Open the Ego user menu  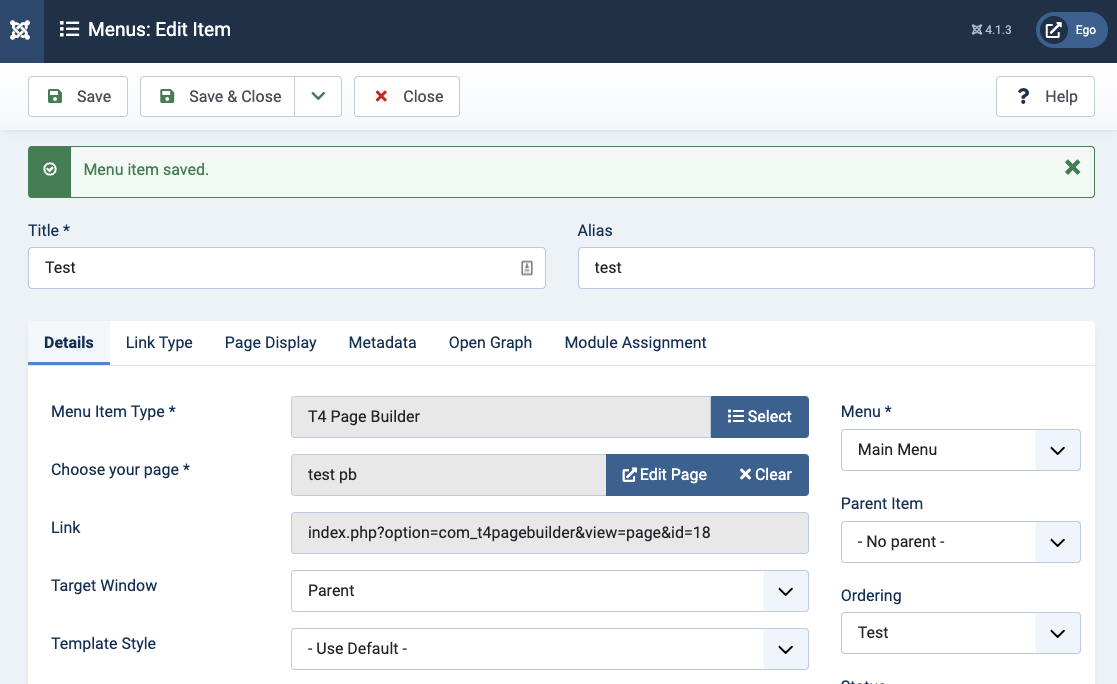[x=1072, y=30]
